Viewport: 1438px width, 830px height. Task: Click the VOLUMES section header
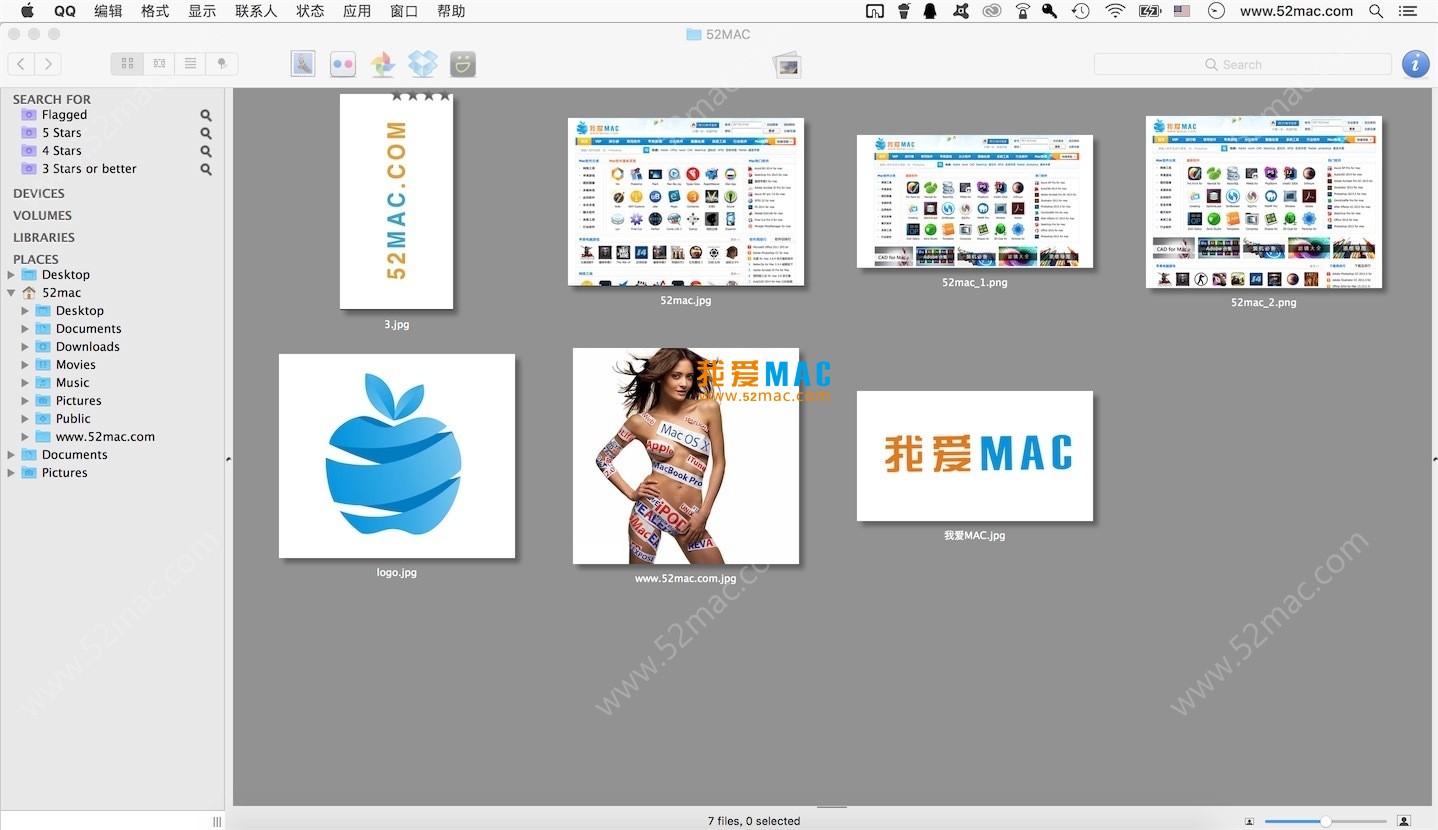coord(42,215)
